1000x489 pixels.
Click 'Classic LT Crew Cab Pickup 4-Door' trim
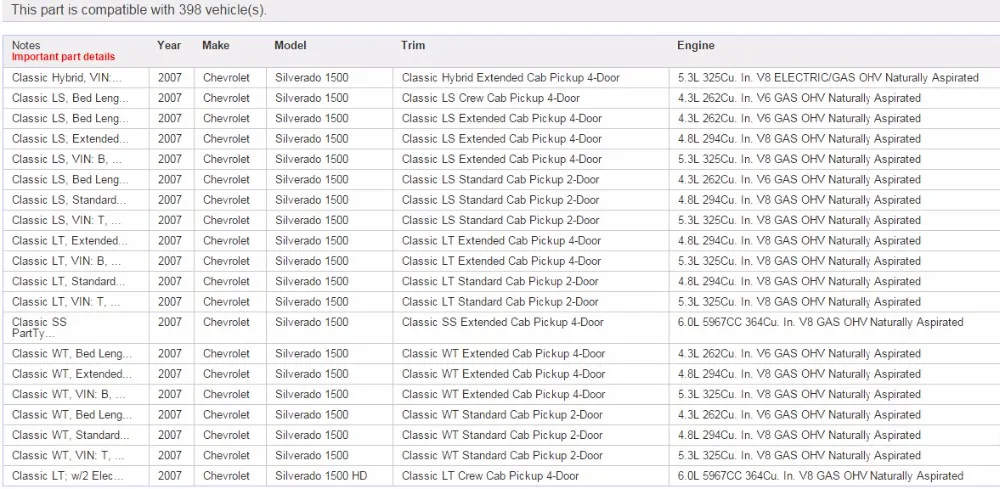[x=490, y=476]
